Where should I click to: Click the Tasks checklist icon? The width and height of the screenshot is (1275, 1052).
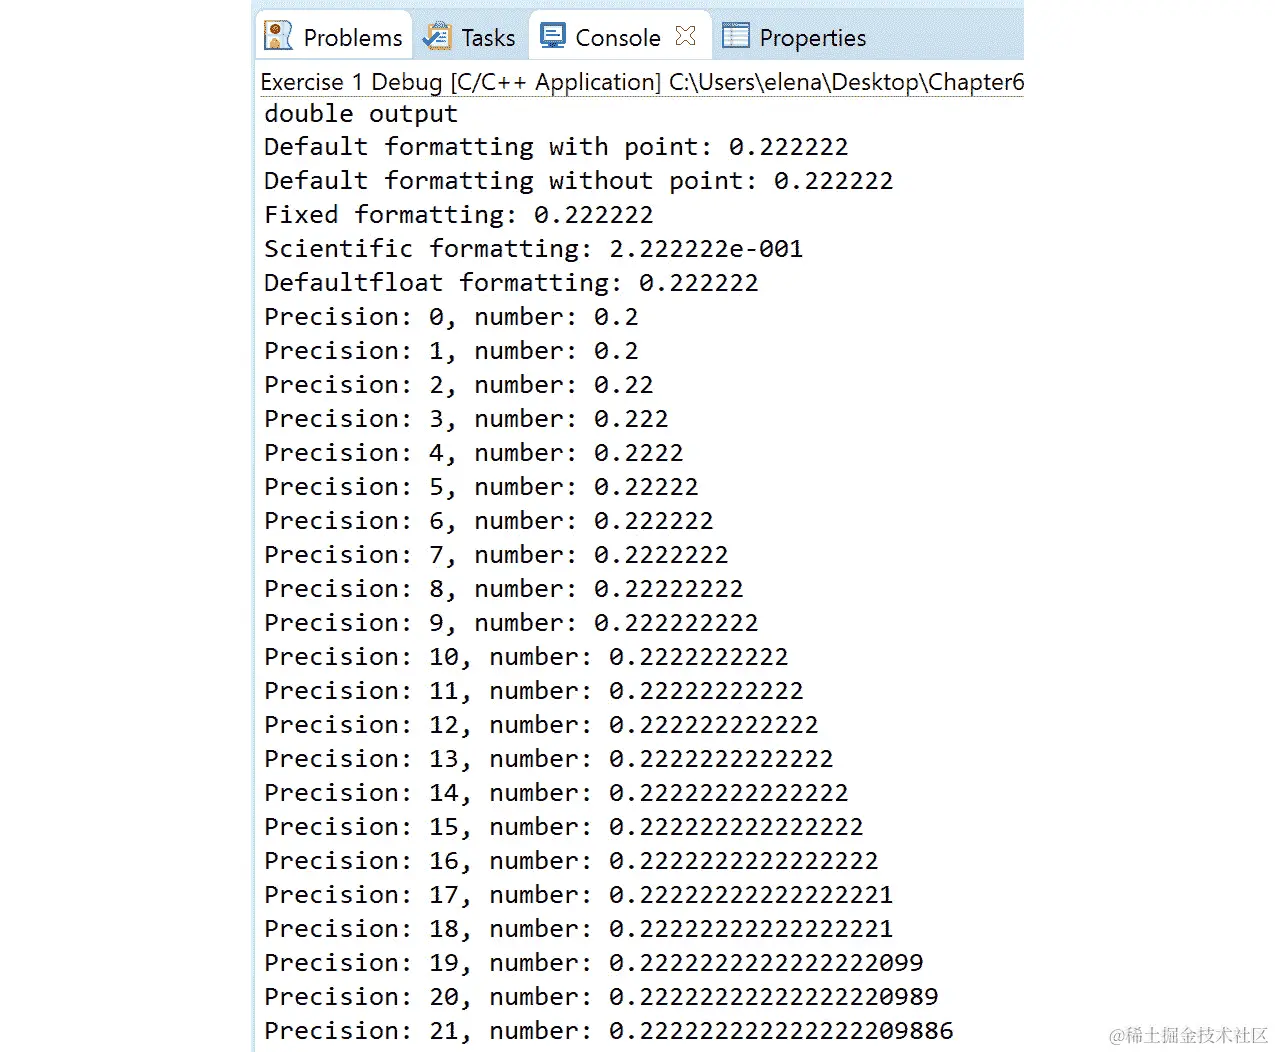click(437, 36)
